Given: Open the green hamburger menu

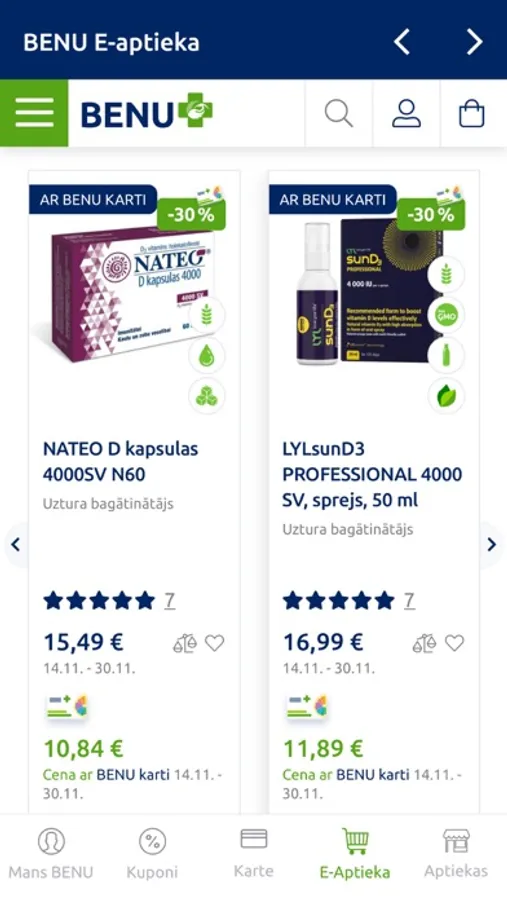Looking at the screenshot, I should (34, 113).
